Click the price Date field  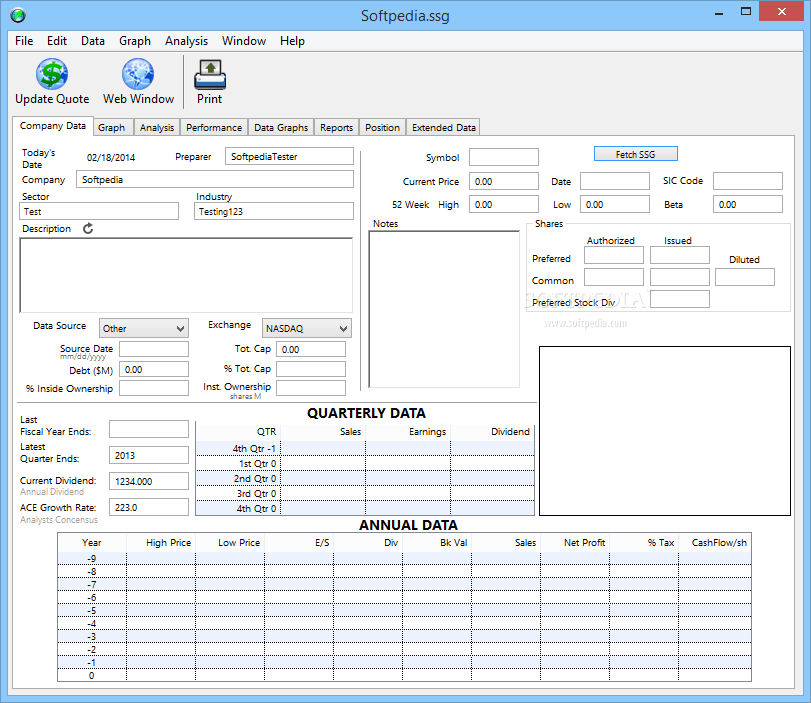click(x=614, y=181)
